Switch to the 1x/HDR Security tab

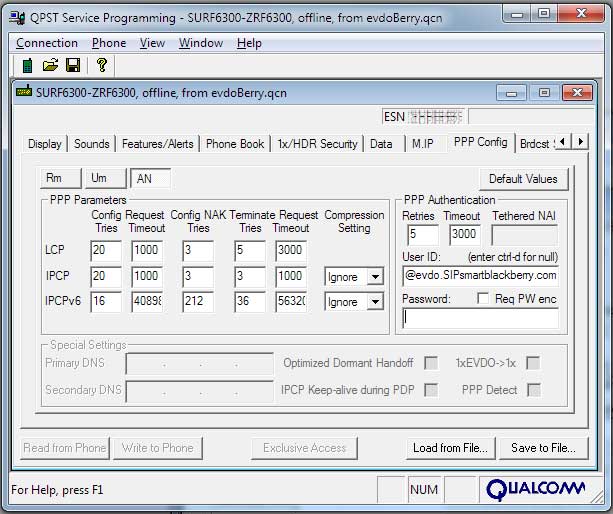(317, 144)
